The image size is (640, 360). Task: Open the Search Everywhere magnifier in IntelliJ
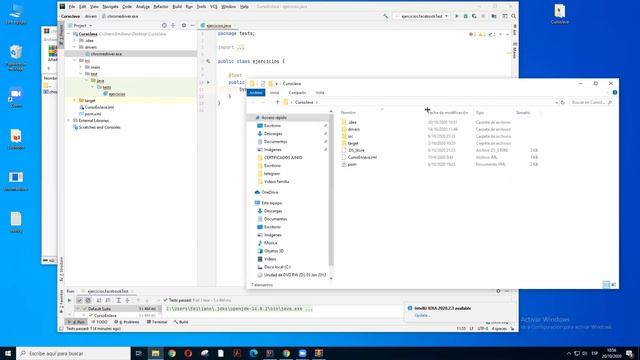click(x=513, y=16)
